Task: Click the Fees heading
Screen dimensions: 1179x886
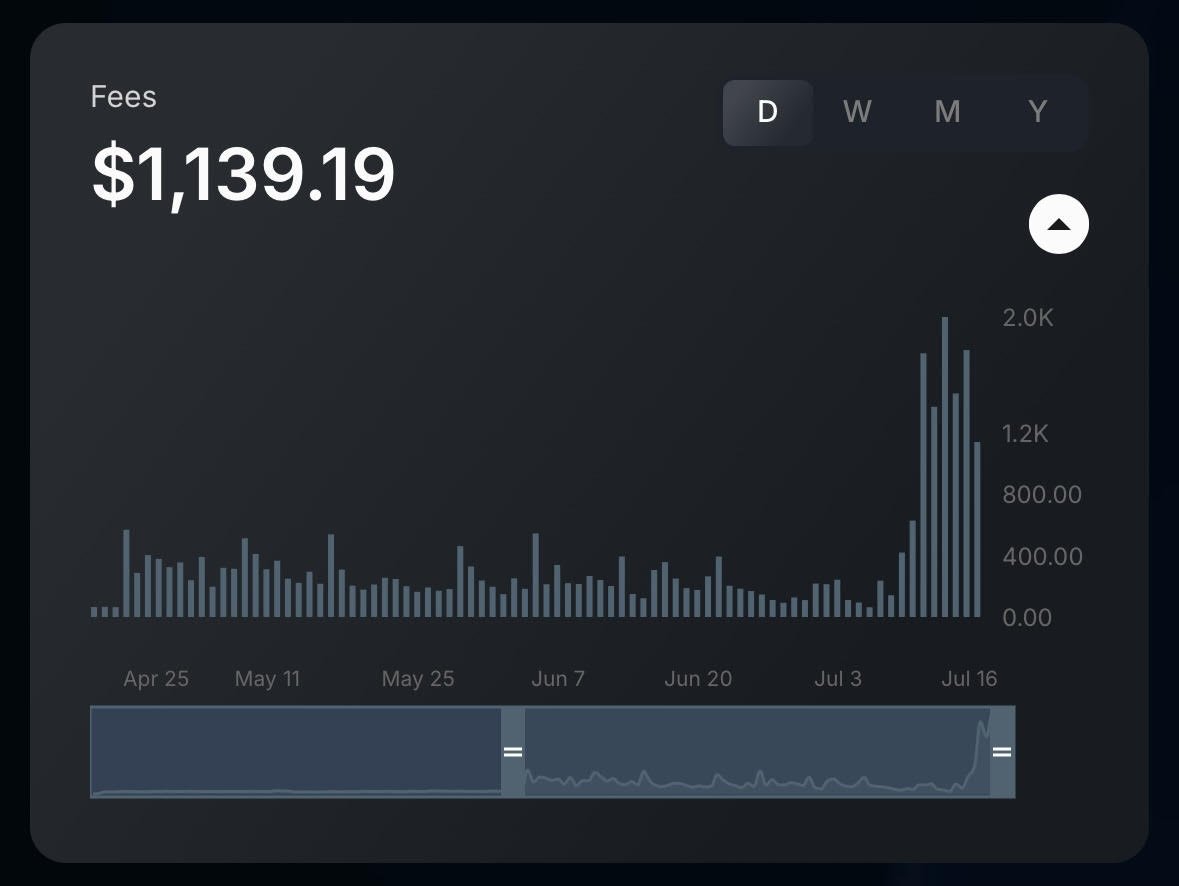Action: click(x=123, y=97)
